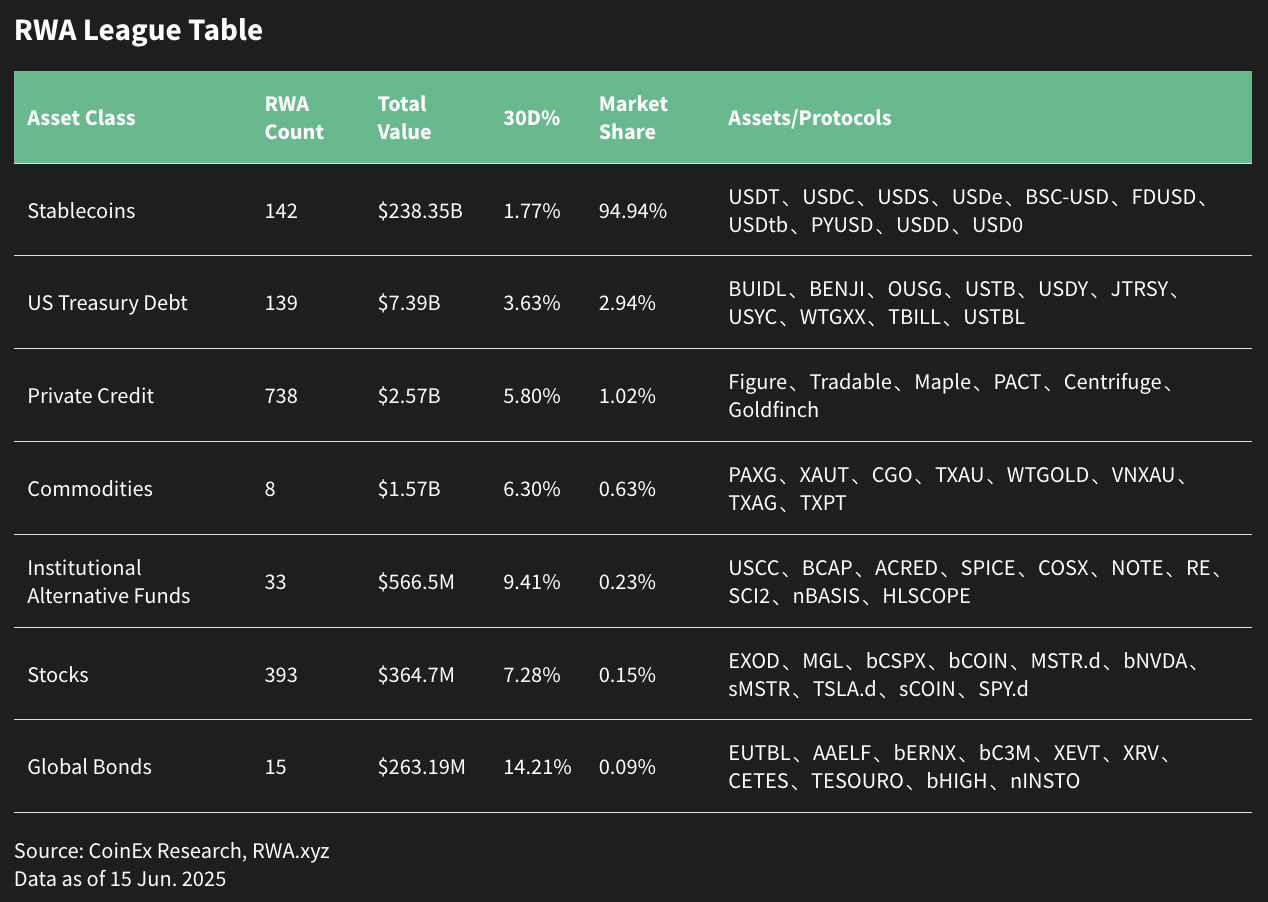1268x902 pixels.
Task: Click the 'USDT、USDC、USDS' asset list
Action: [967, 211]
